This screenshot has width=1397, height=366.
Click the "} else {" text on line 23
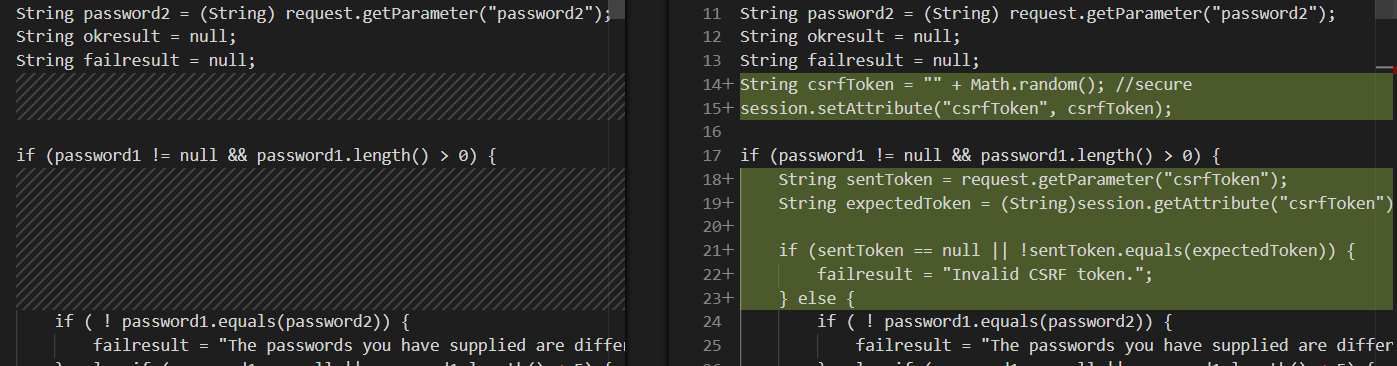click(x=816, y=298)
